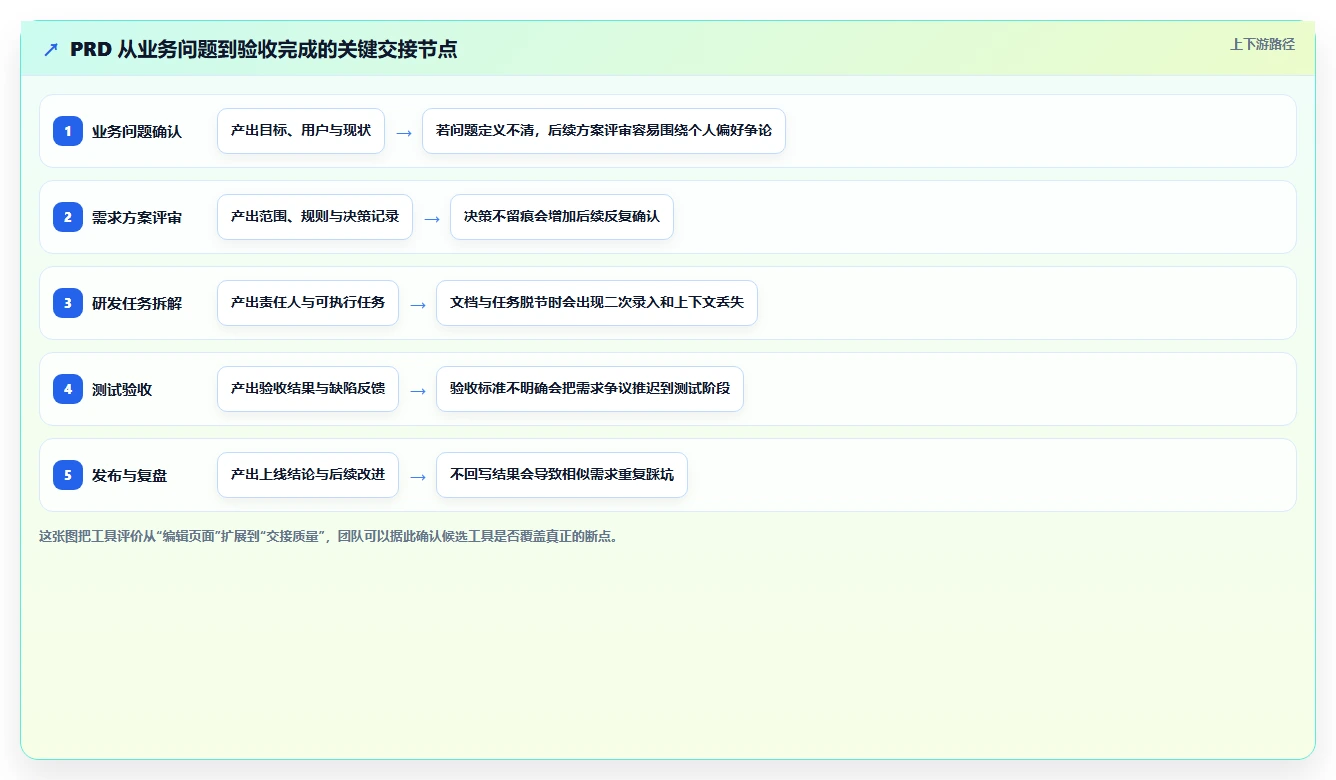Click the "产出目标、用户与现状" chip
This screenshot has height=780, width=1336.
[301, 131]
